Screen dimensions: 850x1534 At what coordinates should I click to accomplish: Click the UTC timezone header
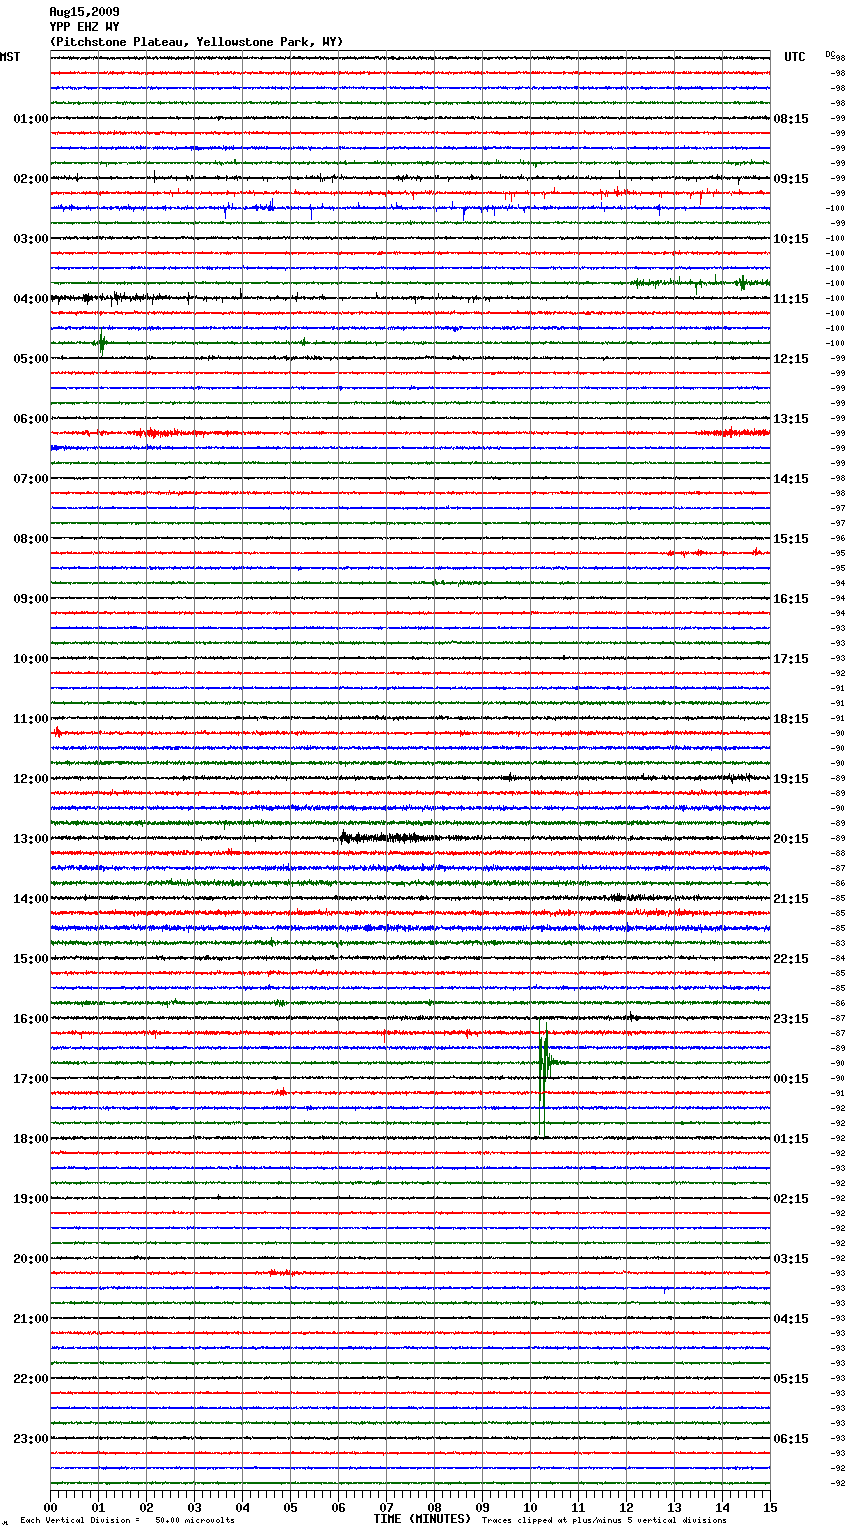[795, 57]
